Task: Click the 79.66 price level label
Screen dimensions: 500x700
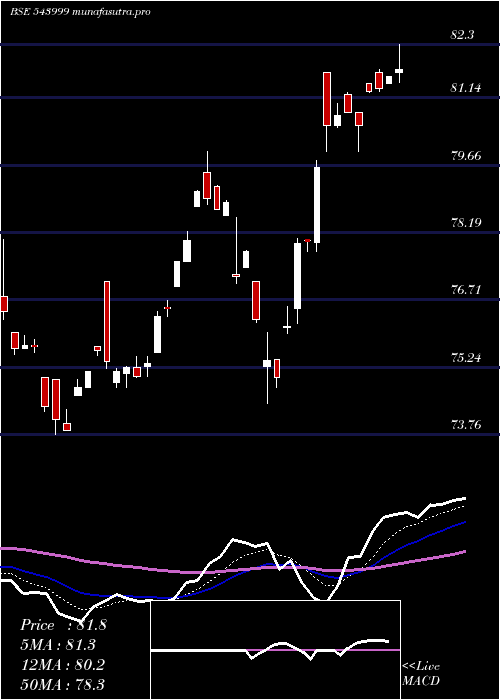Action: tap(466, 155)
